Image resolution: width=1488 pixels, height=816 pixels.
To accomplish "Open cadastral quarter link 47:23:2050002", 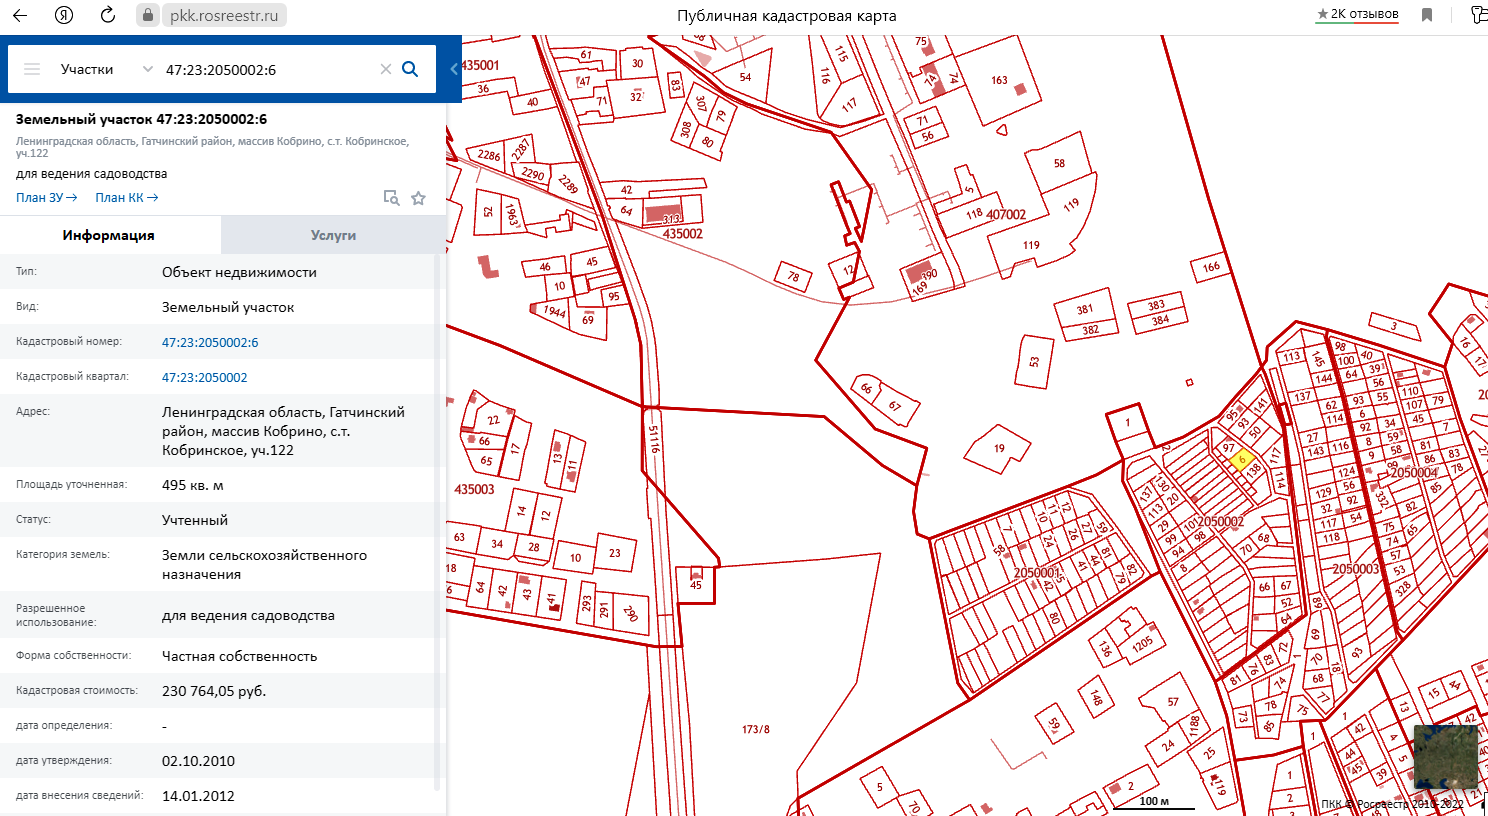I will [x=205, y=377].
